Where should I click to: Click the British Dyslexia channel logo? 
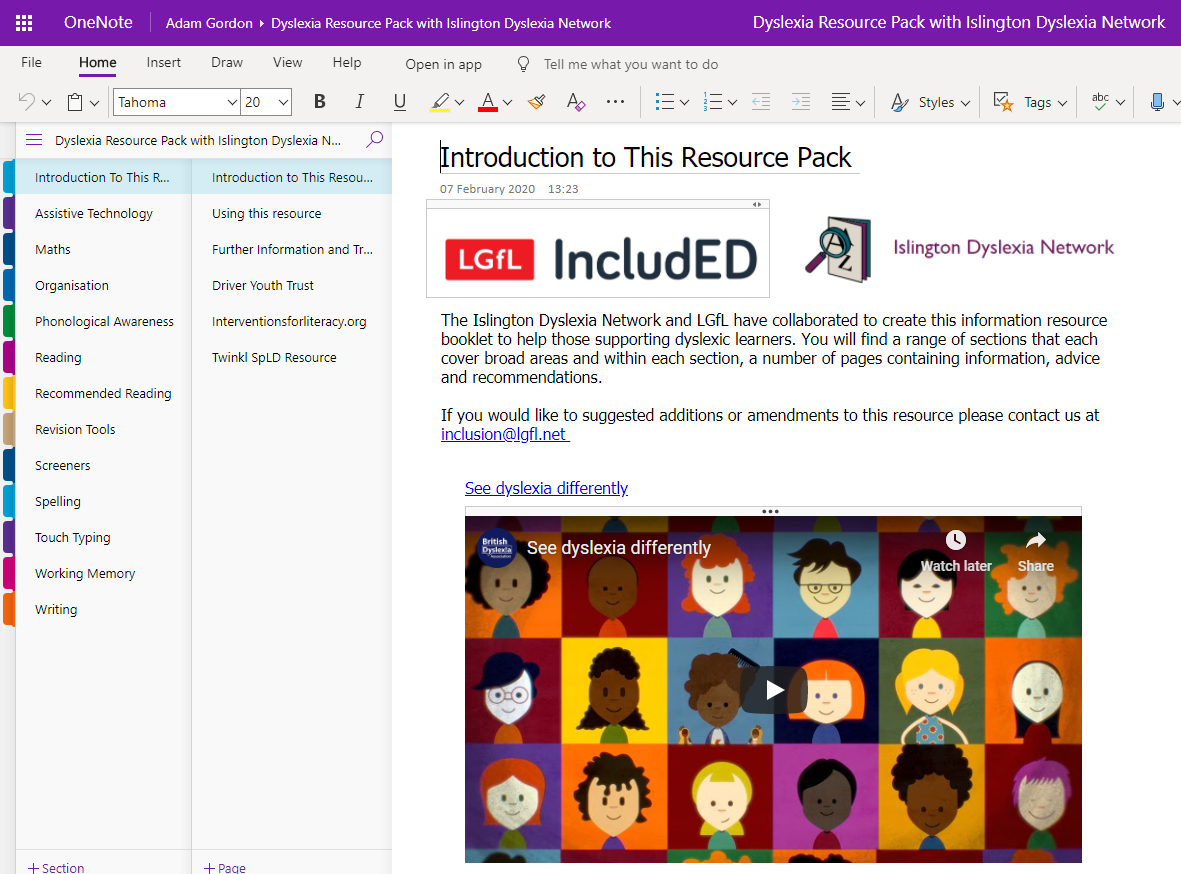tap(497, 548)
